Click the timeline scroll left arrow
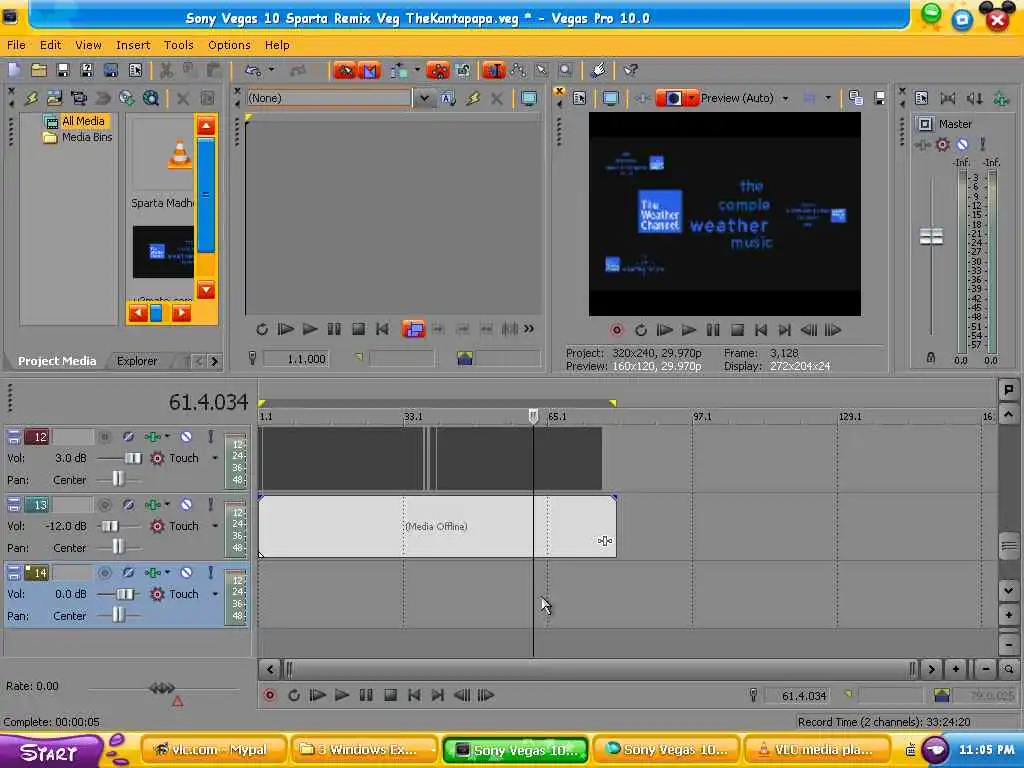1024x768 pixels. (x=270, y=669)
